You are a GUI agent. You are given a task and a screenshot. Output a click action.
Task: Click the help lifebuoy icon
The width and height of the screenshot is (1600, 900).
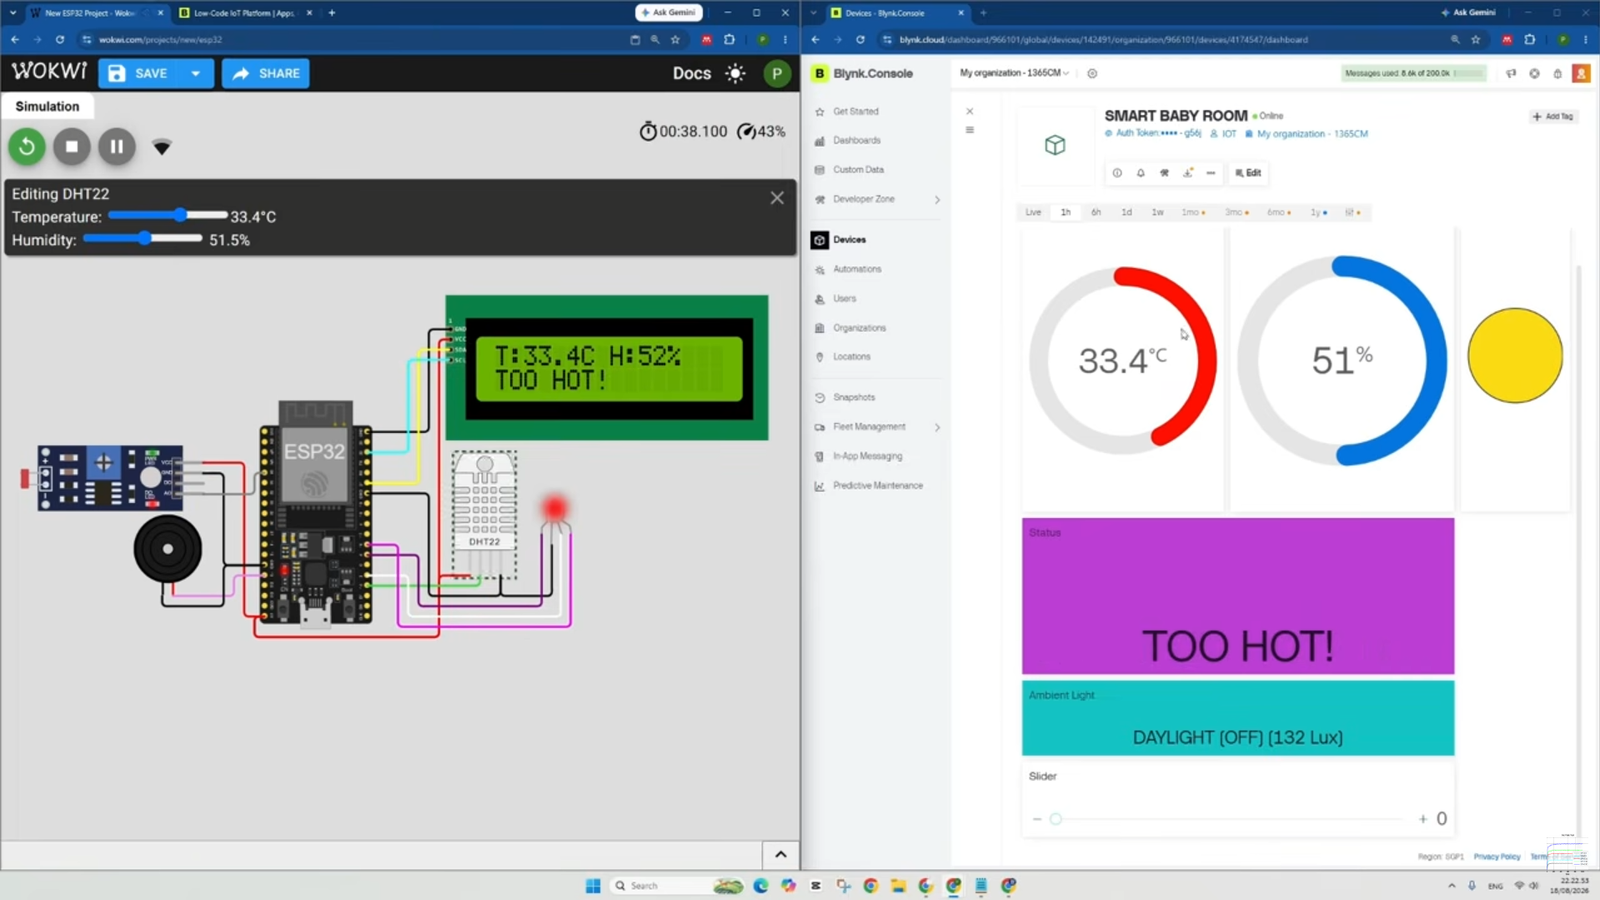(x=1535, y=73)
